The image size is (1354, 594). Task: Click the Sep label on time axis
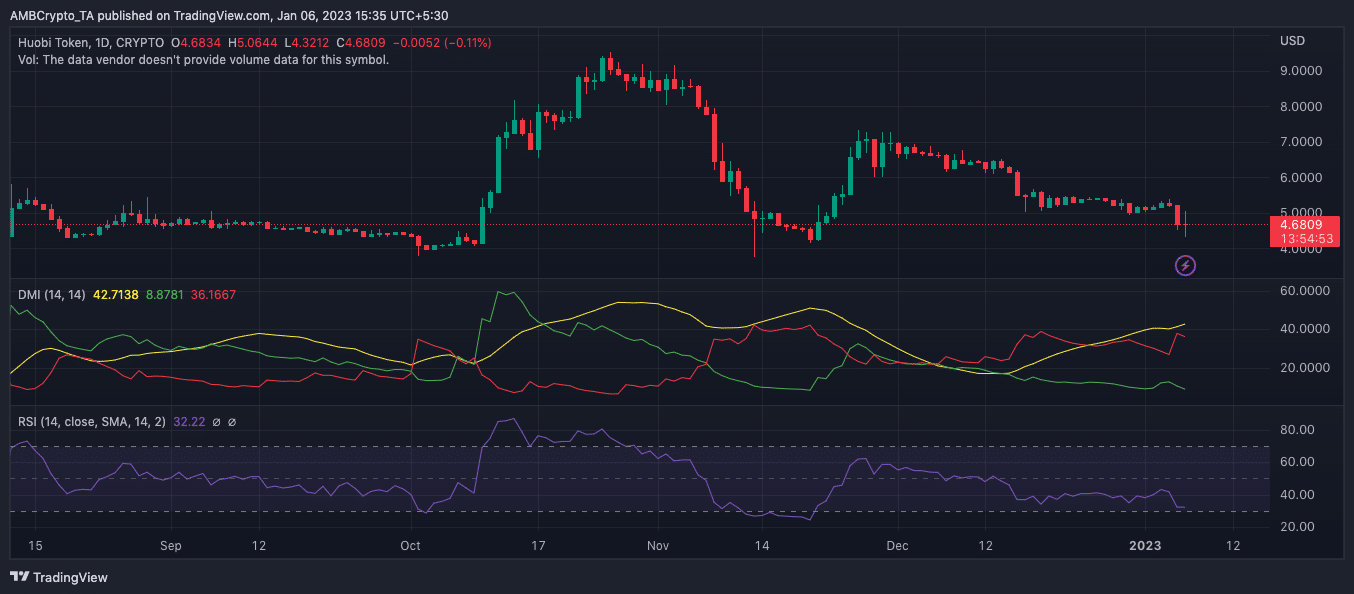[x=171, y=546]
